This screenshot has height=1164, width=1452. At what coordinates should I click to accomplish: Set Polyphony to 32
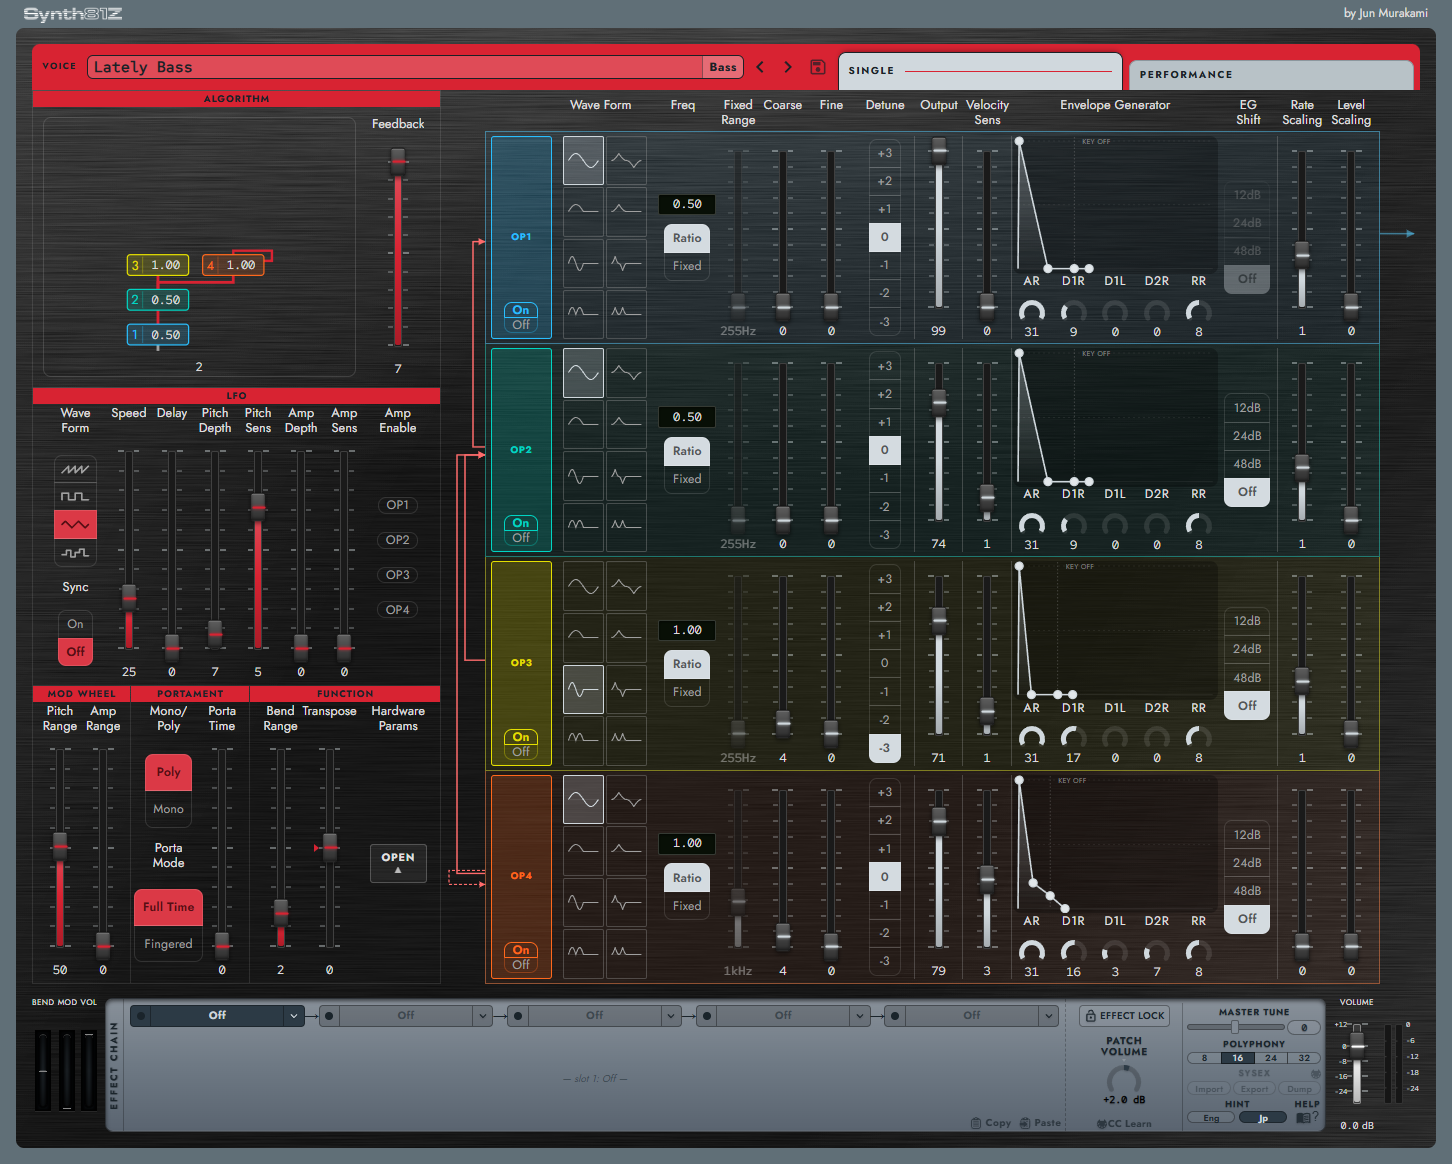tap(1304, 1058)
